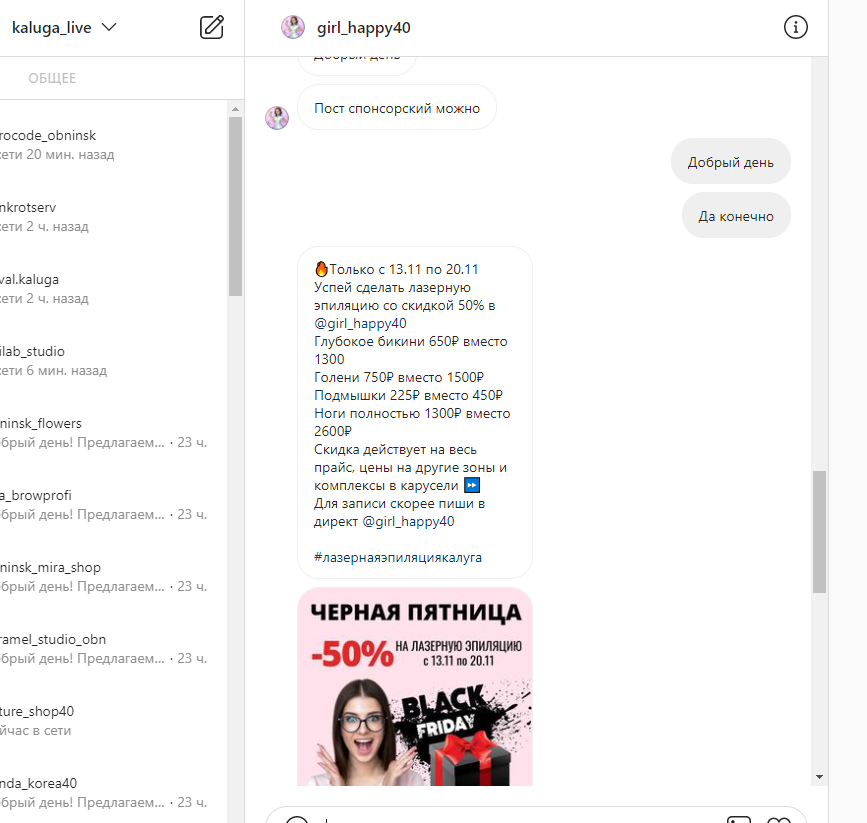Viewport: 867px width, 823px height.
Task: Switch to the ОБЩЕЕ tab
Action: coord(52,78)
